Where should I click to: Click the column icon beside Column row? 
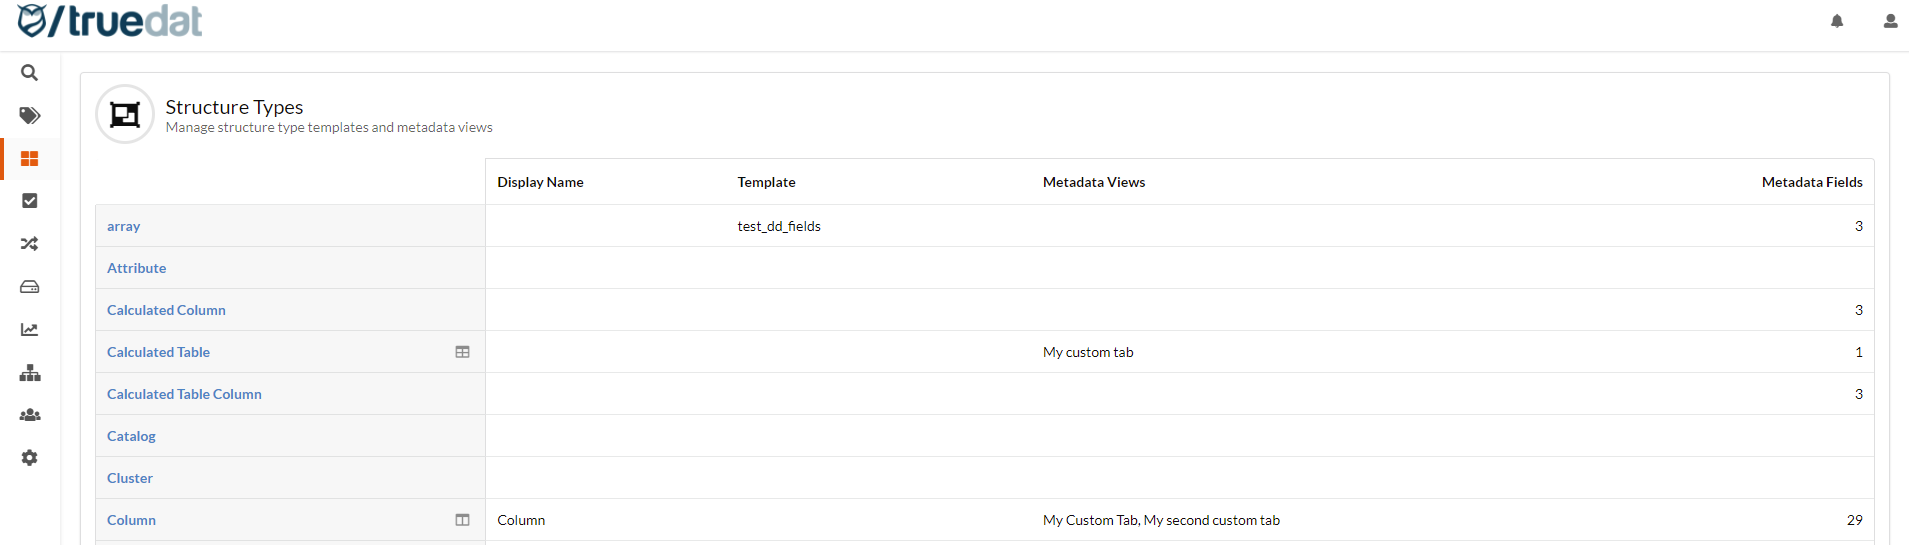(x=462, y=520)
